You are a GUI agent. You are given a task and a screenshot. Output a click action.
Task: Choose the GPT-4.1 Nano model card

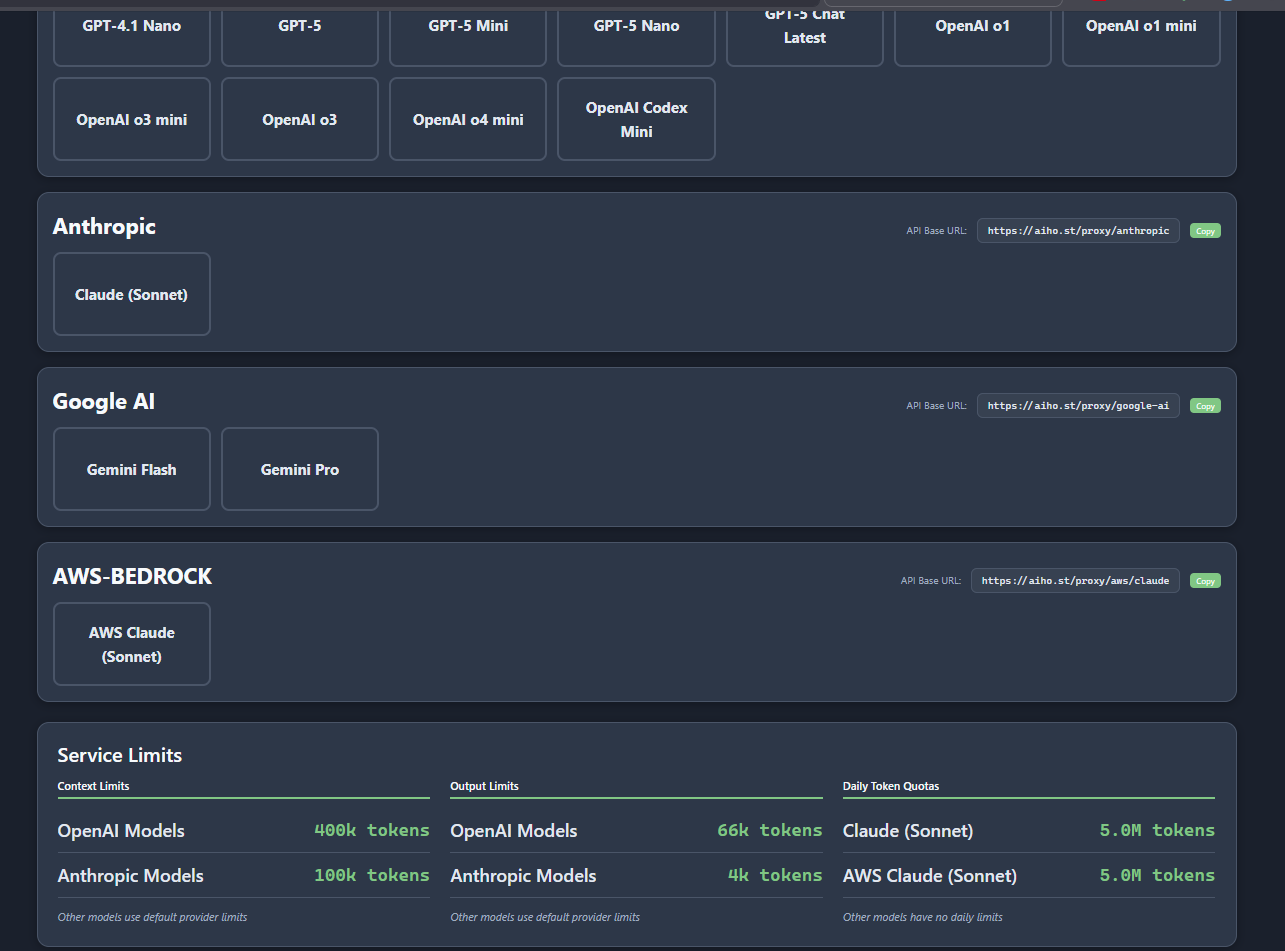[132, 27]
